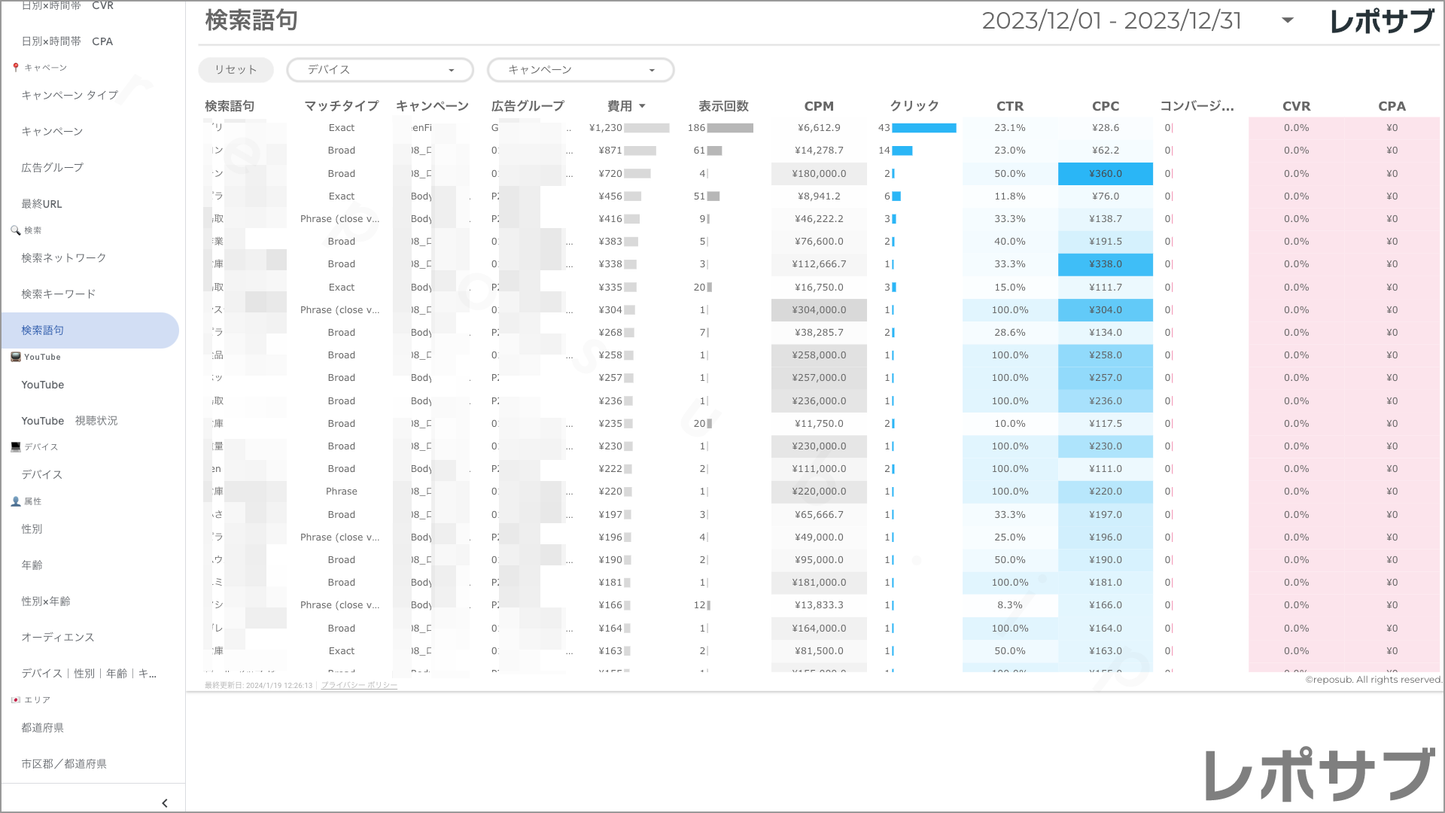
Task: Open the プライバシー ポリシー link
Action: [x=359, y=685]
